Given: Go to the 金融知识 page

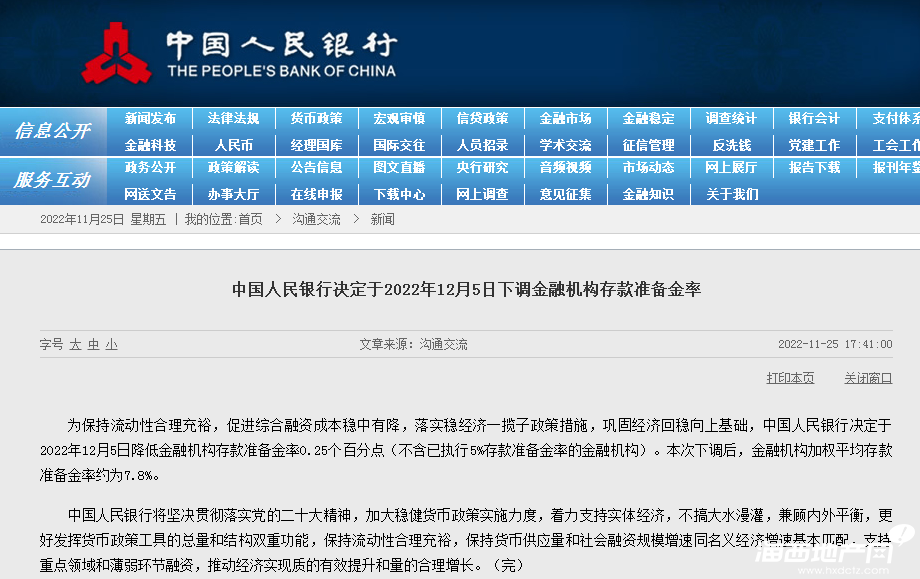Looking at the screenshot, I should (x=648, y=194).
